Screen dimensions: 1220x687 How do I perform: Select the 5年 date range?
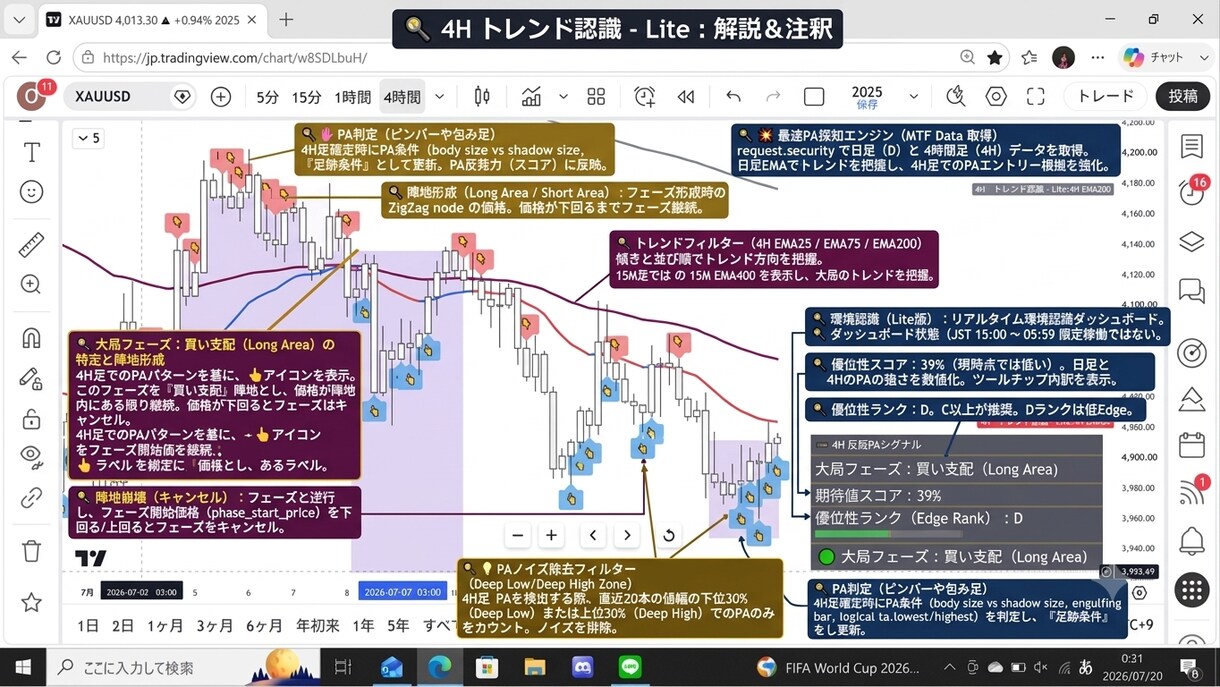(398, 626)
